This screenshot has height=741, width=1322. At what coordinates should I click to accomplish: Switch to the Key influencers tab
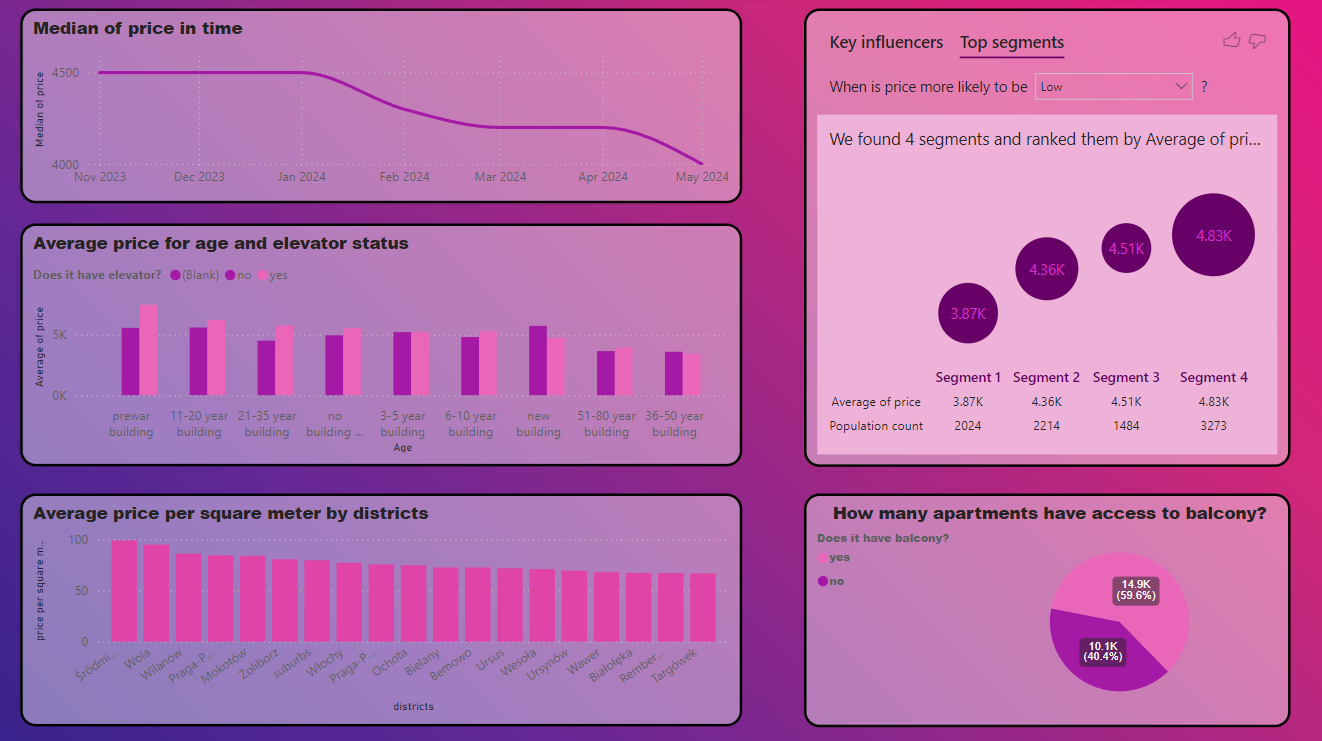[x=885, y=43]
